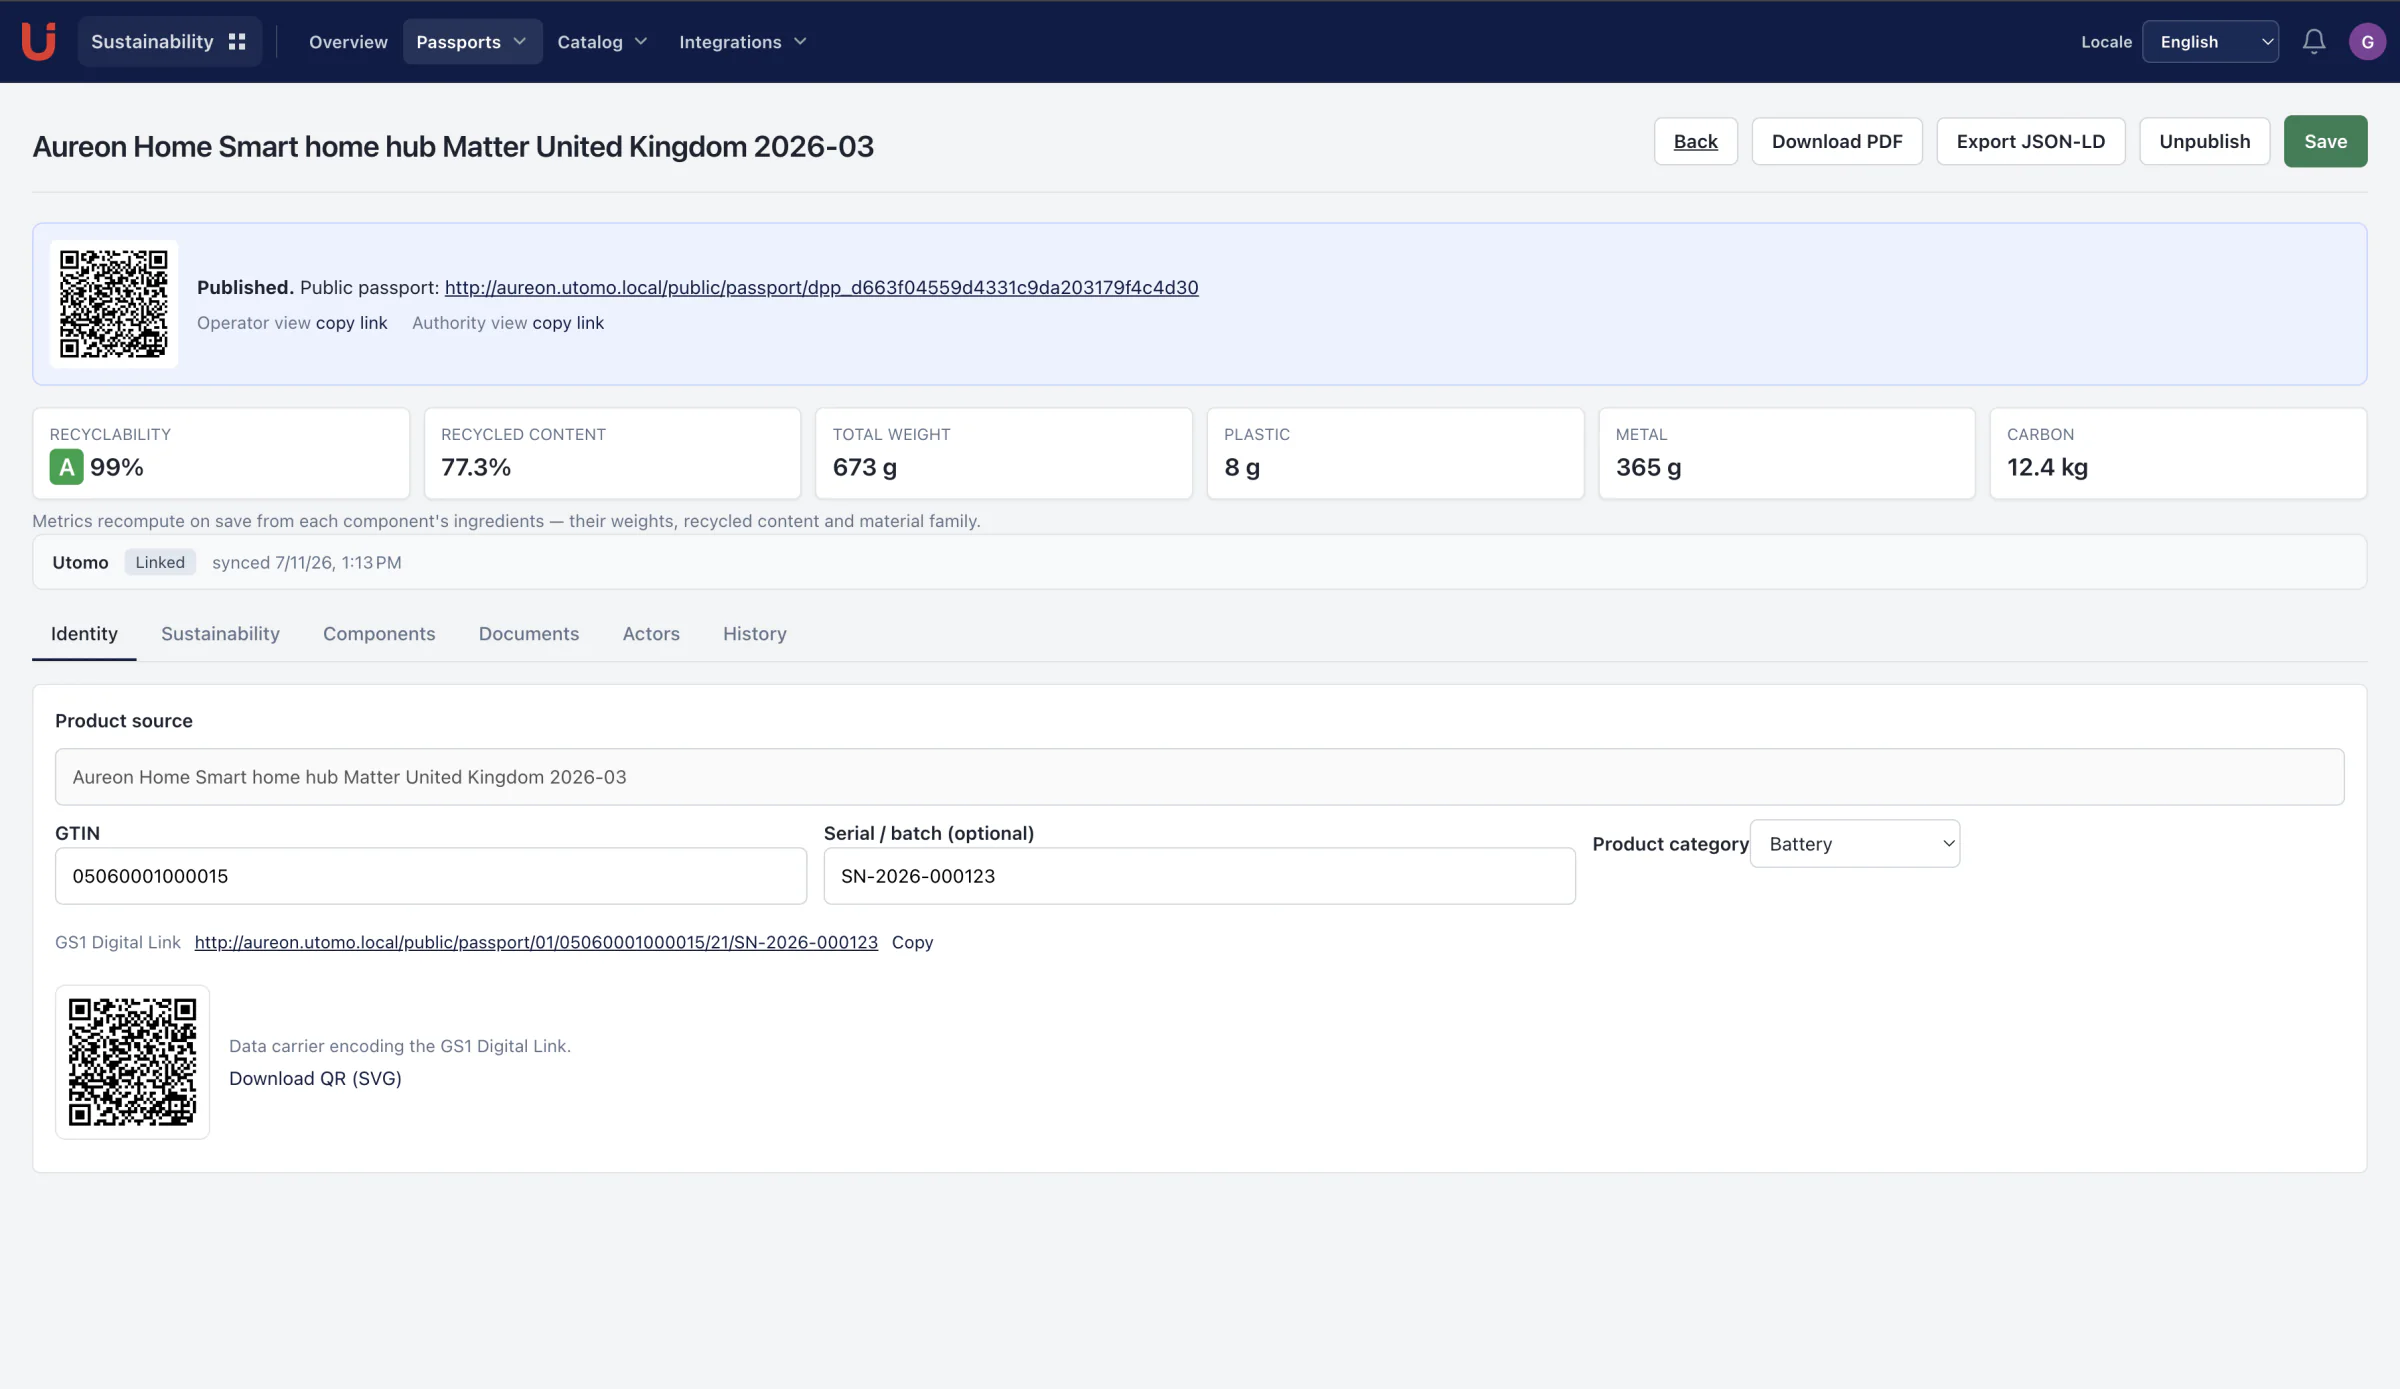Click Download QR (SVG)

tap(315, 1078)
